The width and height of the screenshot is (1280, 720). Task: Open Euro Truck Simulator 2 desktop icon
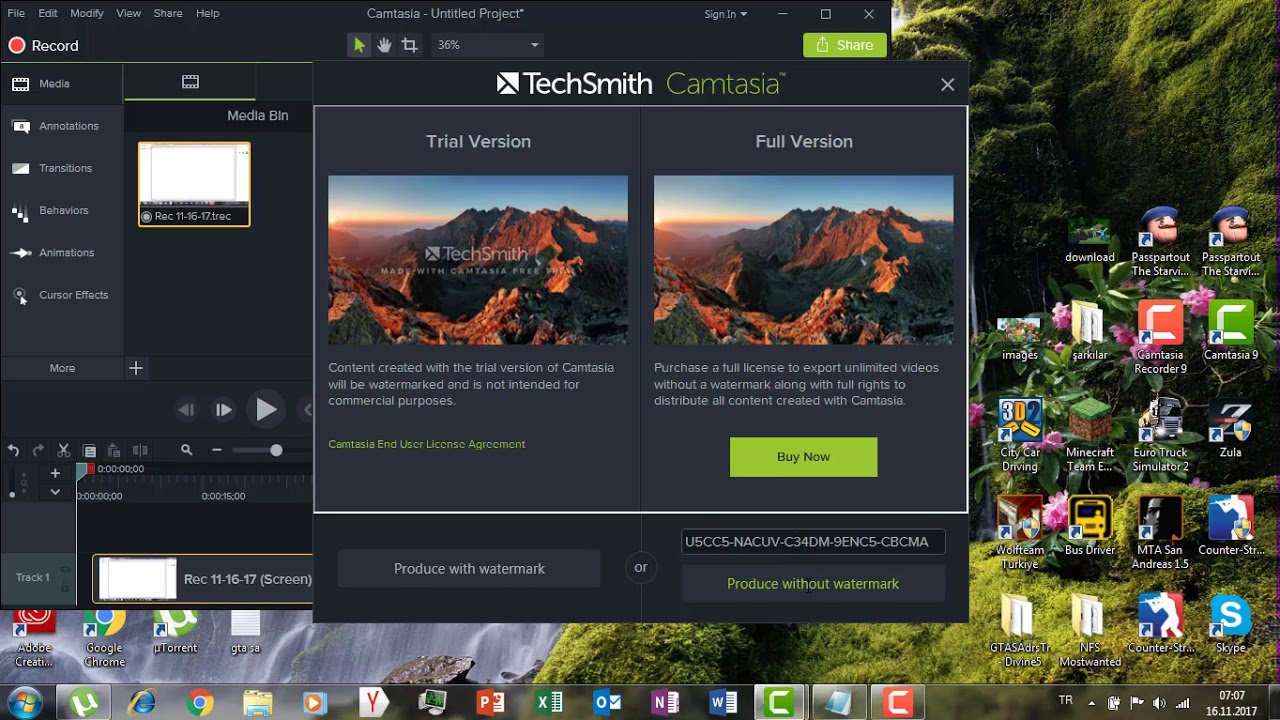click(x=1160, y=435)
